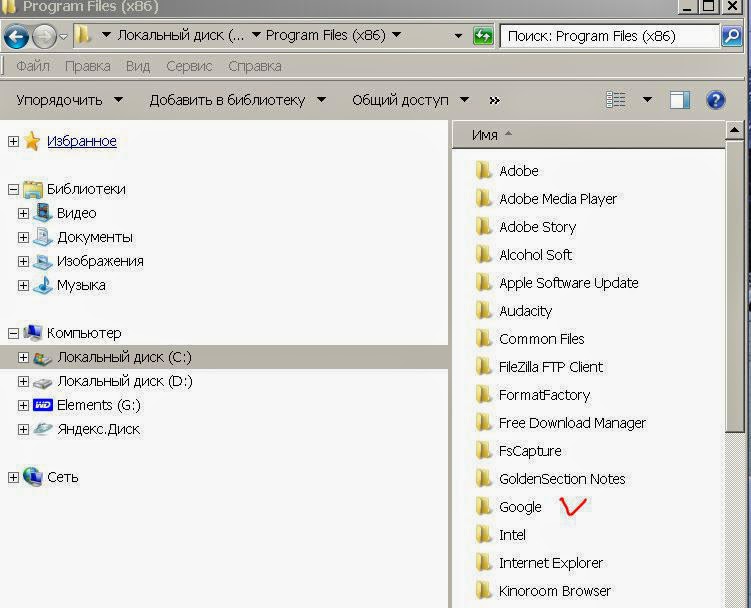Open view options dropdown arrow
751x608 pixels.
coord(647,100)
